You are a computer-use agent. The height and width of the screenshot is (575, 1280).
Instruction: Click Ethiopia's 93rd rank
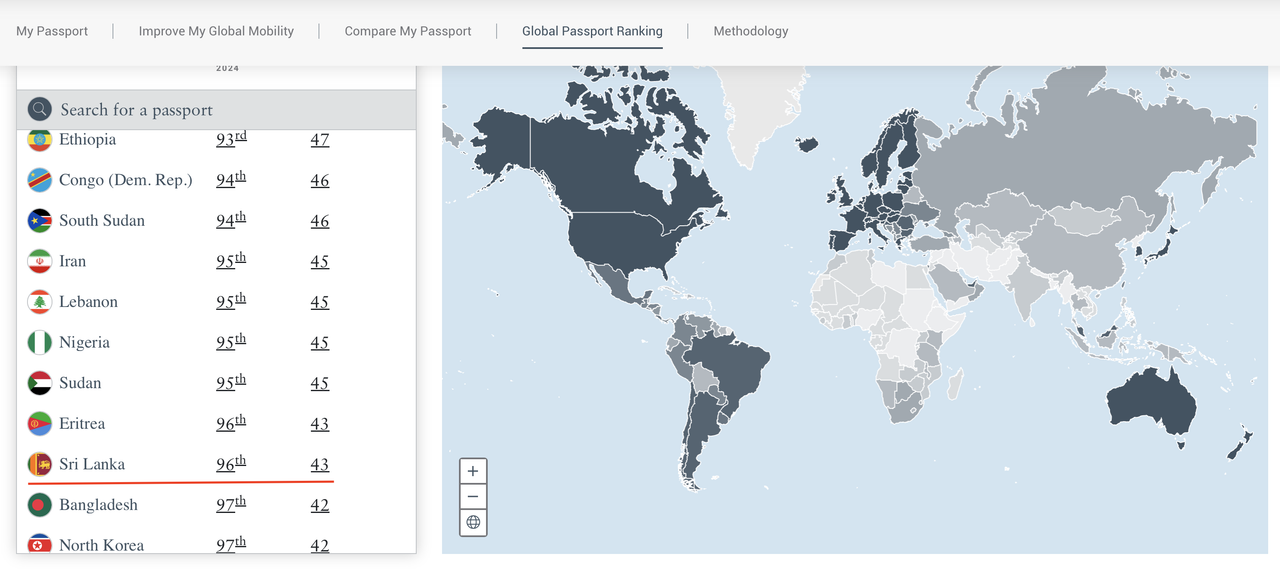(231, 139)
